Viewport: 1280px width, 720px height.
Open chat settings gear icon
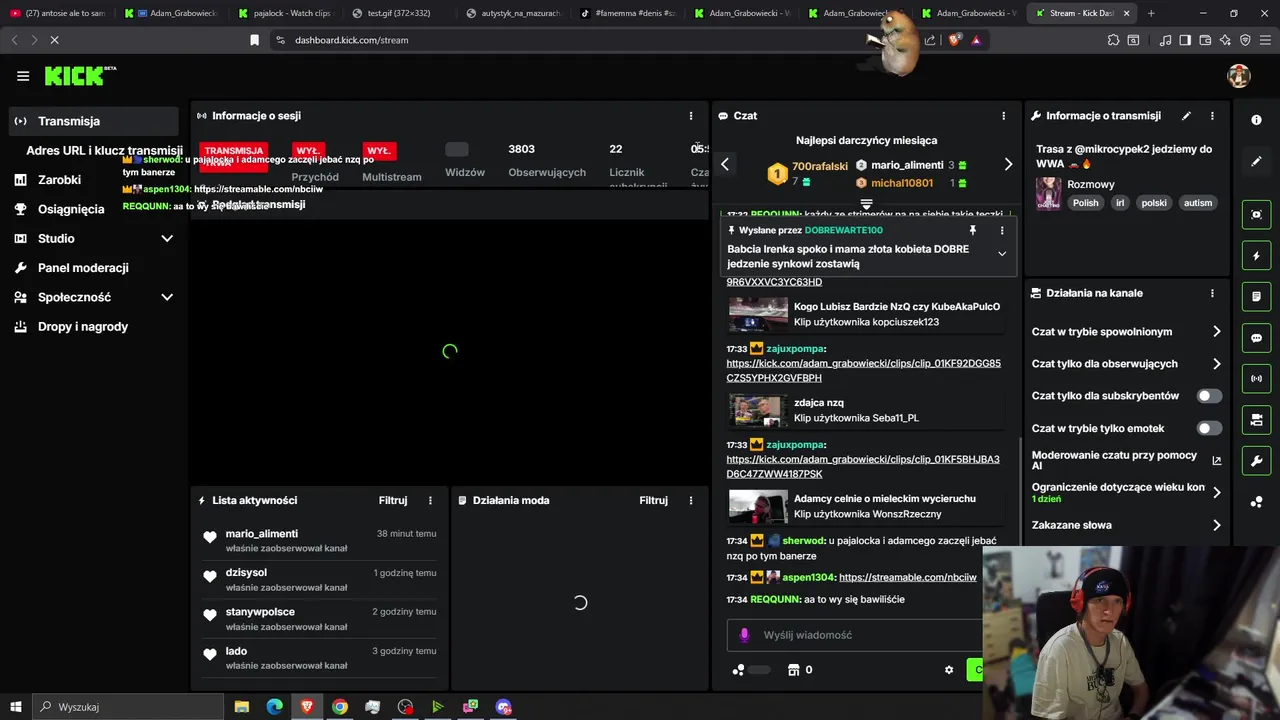949,670
